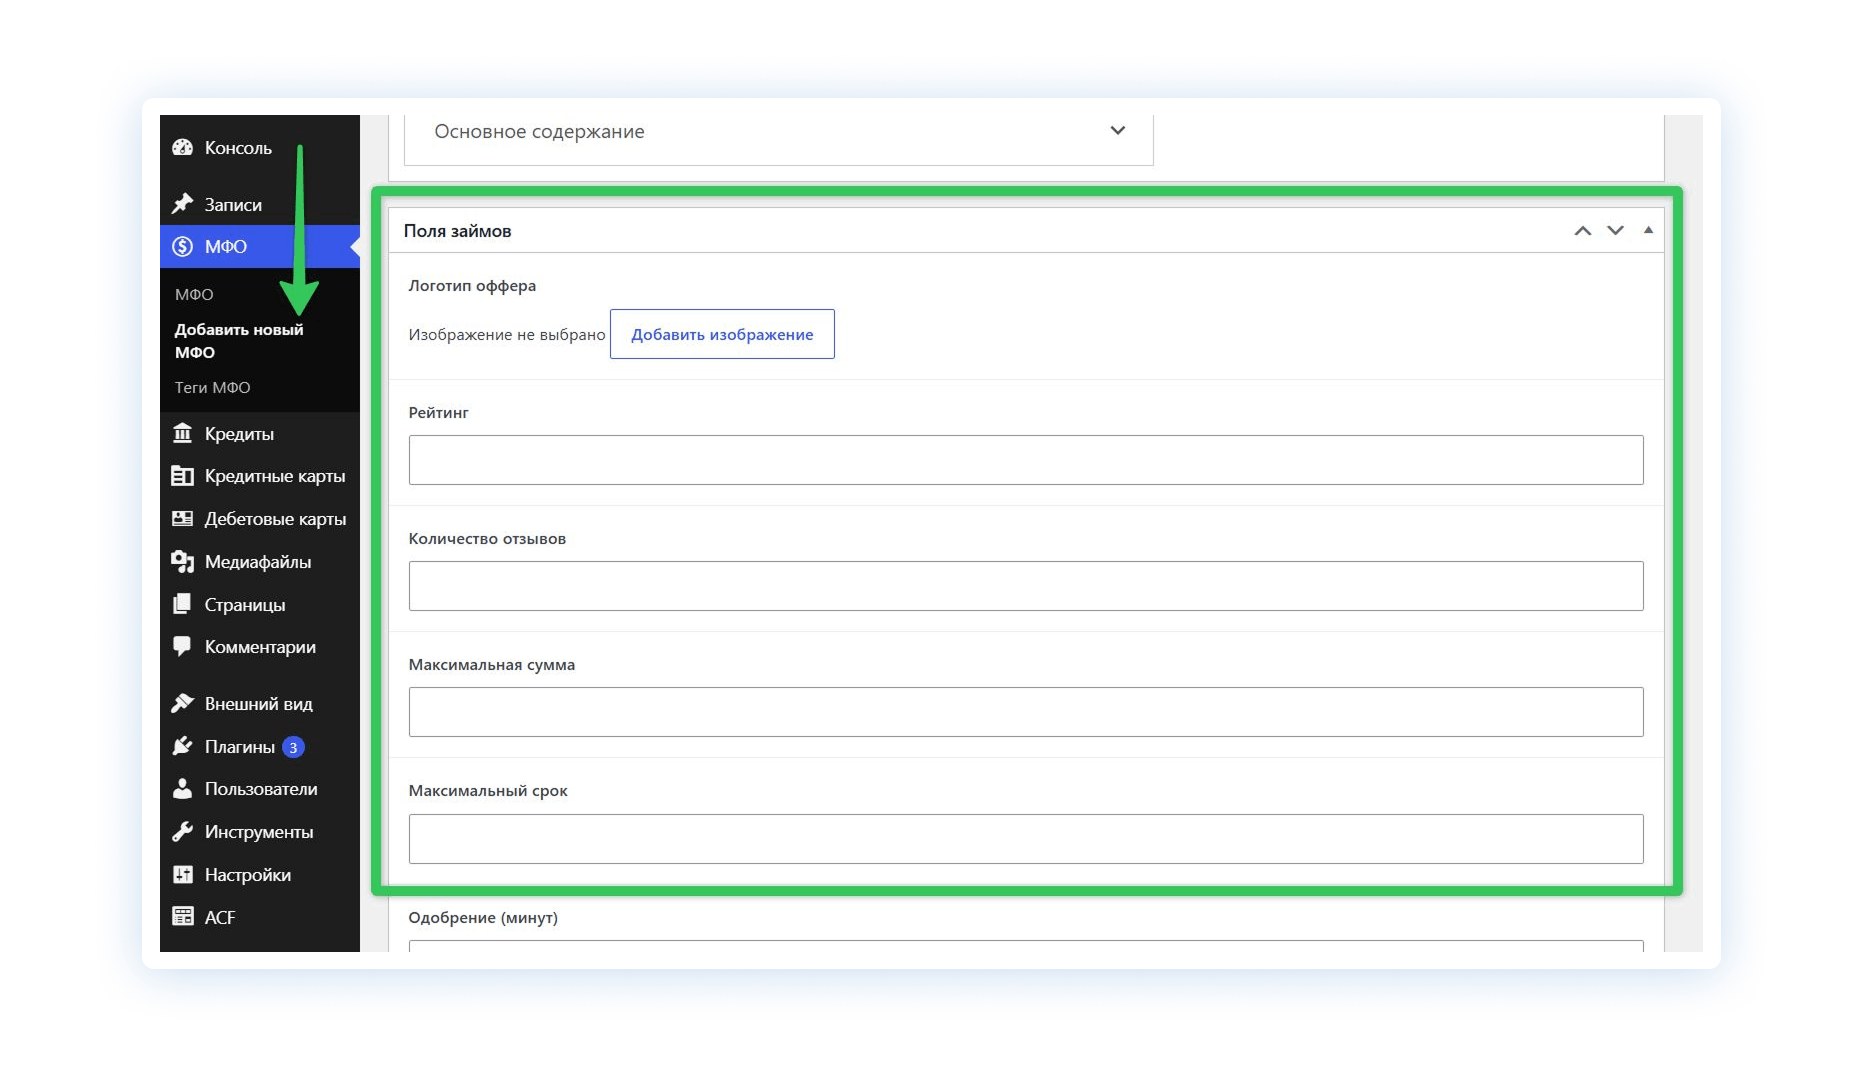The width and height of the screenshot is (1863, 1067).
Task: Go to Дебетовые карты section
Action: (x=275, y=519)
